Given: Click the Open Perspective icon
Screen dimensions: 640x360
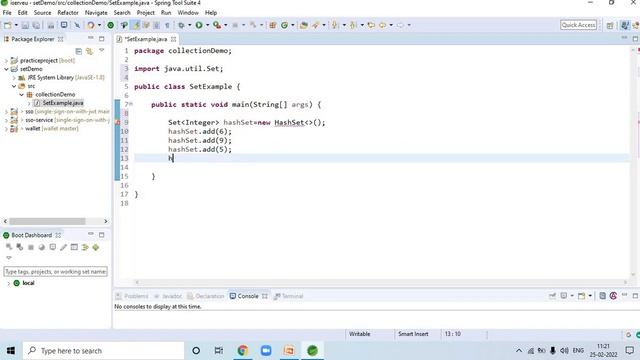Looking at the screenshot, I should [610, 25].
